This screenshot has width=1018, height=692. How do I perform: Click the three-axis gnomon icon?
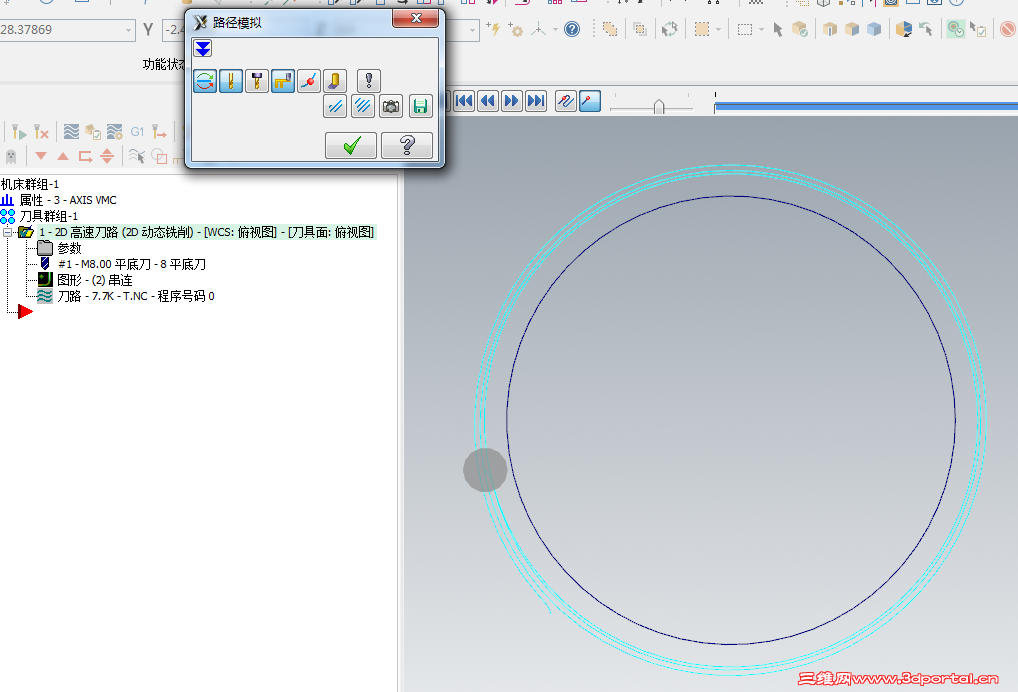coord(538,29)
